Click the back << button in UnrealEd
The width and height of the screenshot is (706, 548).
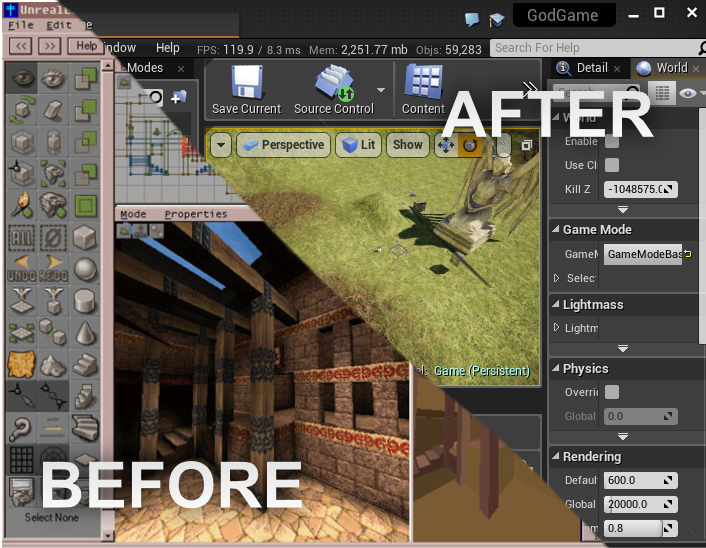pyautogui.click(x=21, y=46)
